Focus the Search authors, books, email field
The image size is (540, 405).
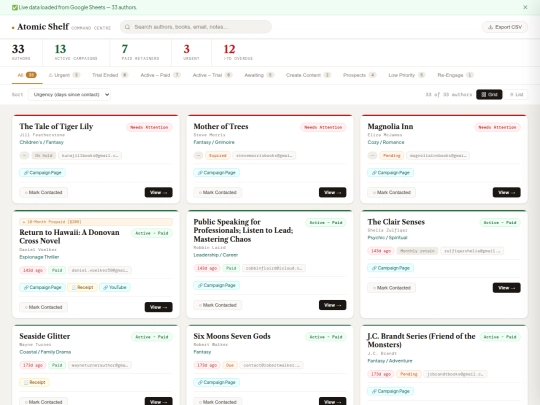(196, 27)
